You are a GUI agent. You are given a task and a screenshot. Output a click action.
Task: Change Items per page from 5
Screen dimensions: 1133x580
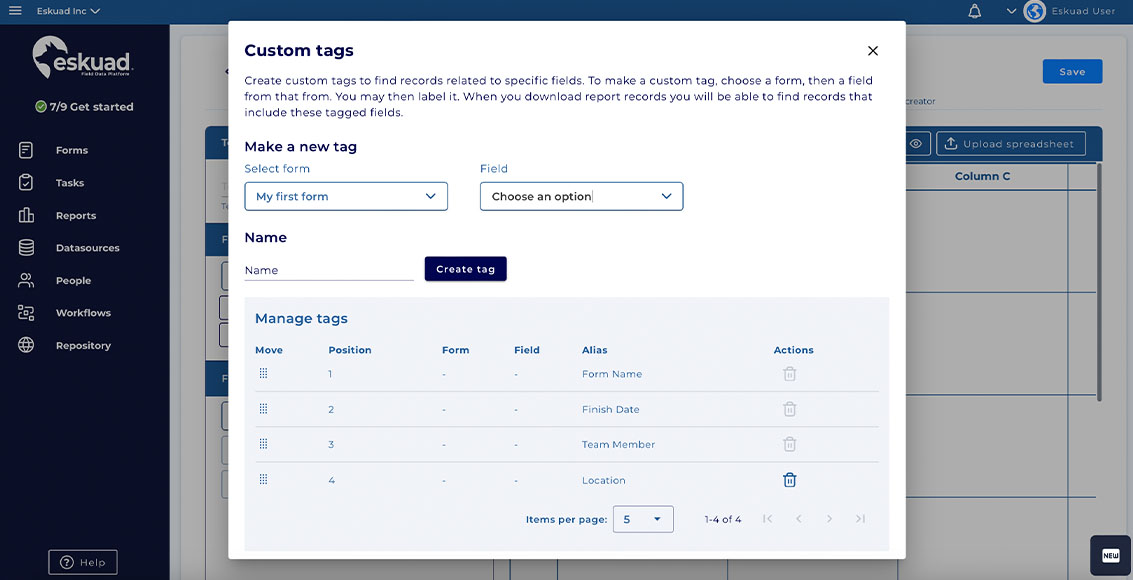pyautogui.click(x=643, y=518)
